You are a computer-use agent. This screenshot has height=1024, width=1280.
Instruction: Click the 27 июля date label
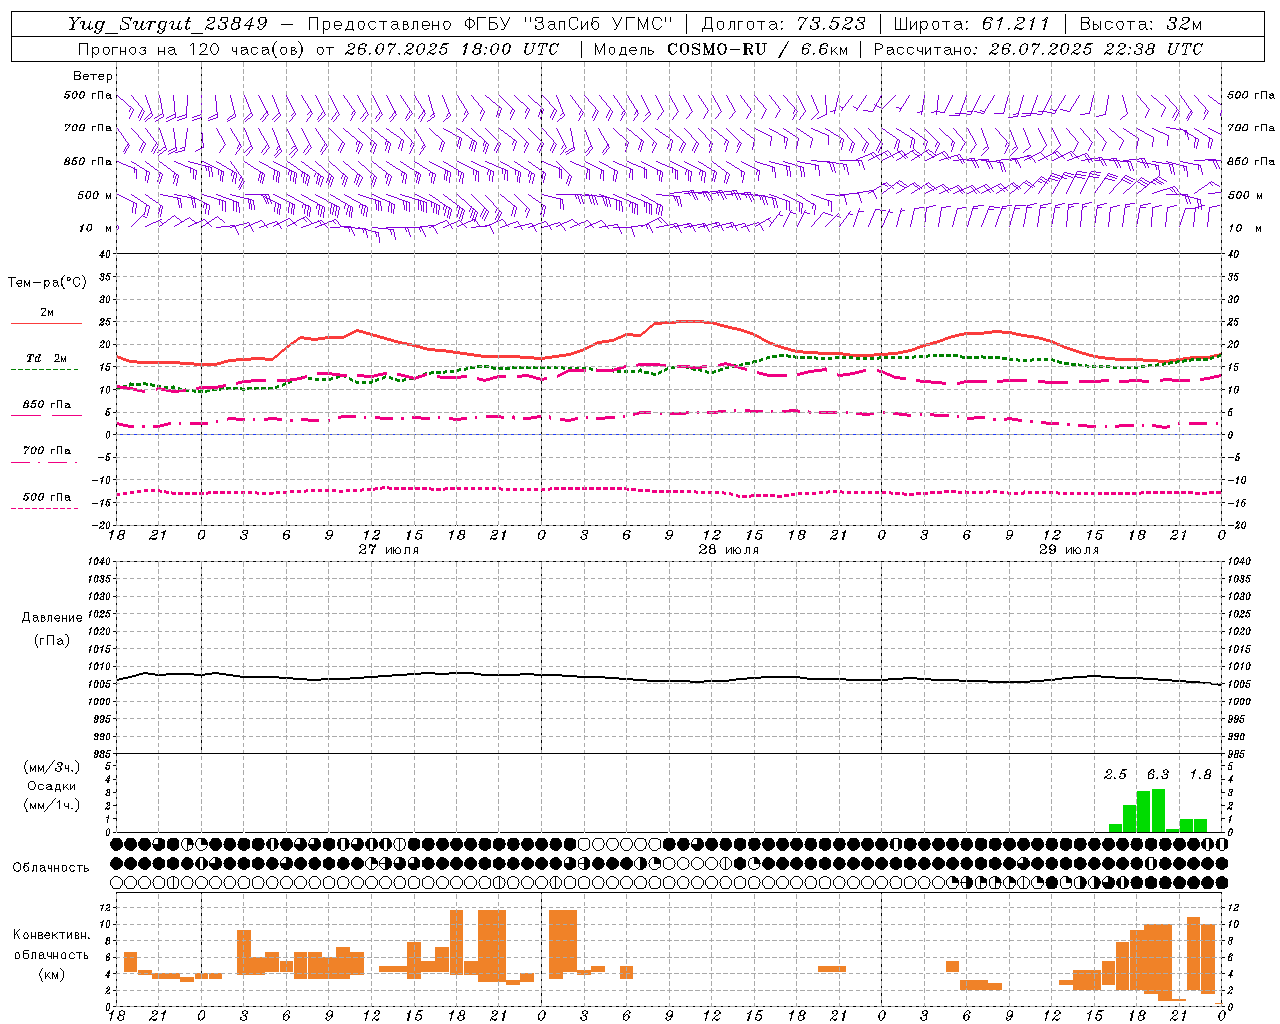tap(389, 550)
